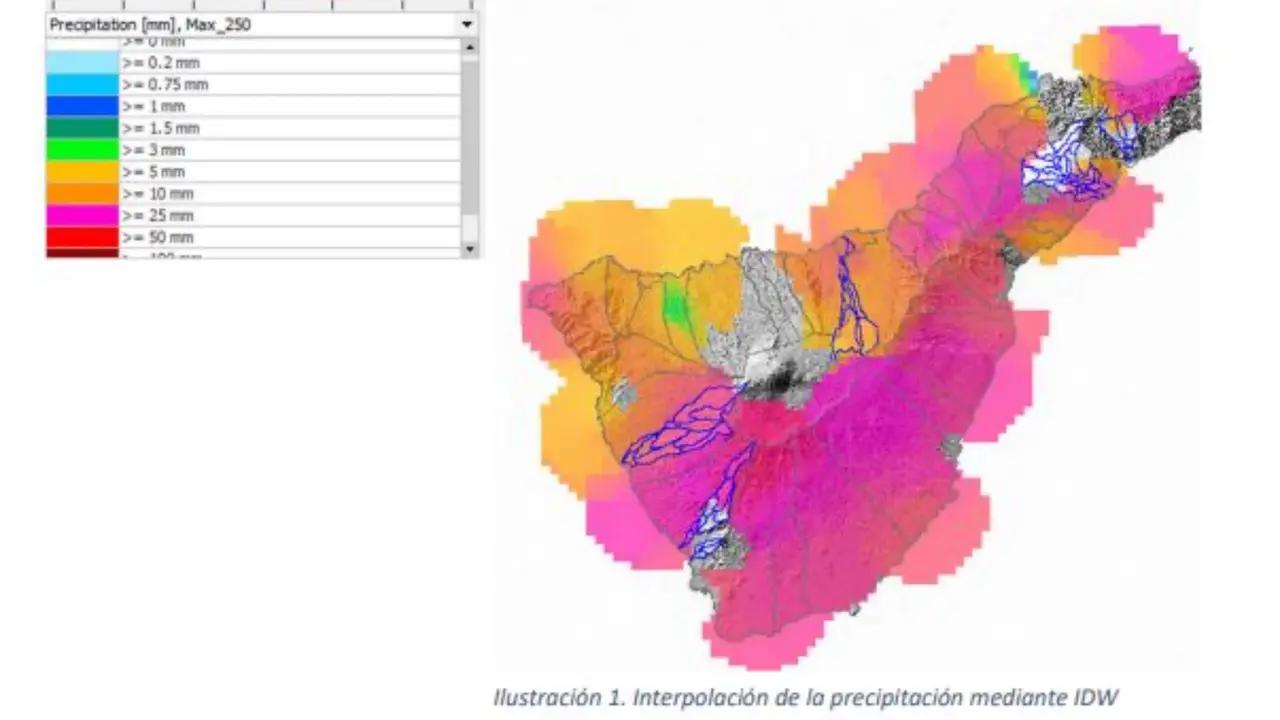Select the blue >= 1 mm swatch
Viewport: 1280px width, 720px height.
point(82,106)
